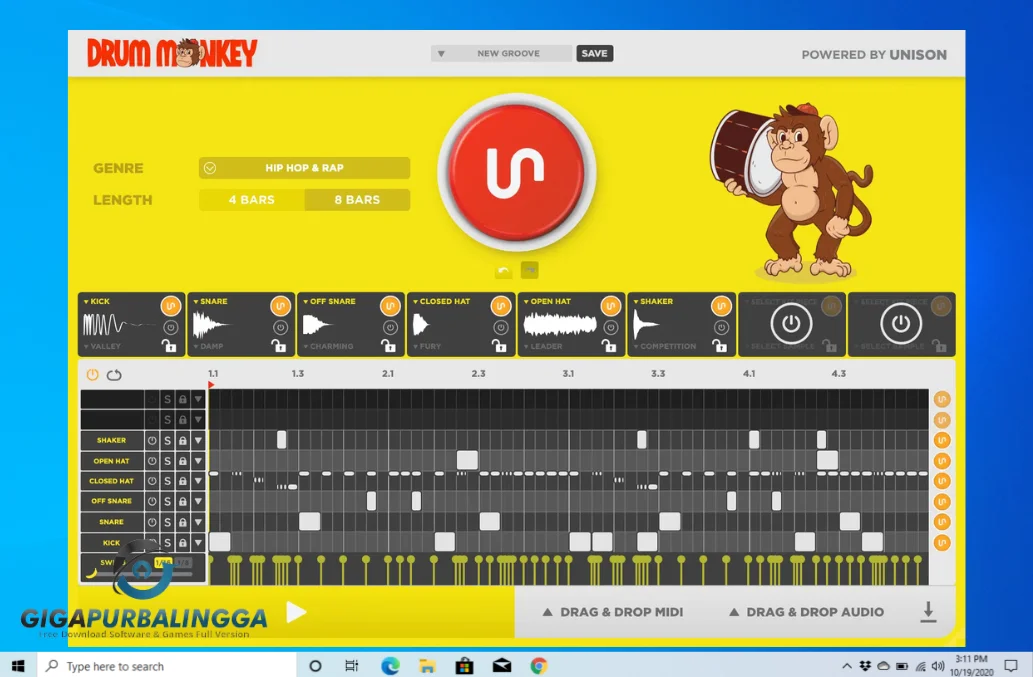Lock the Shaker sequencer row
1033x677 pixels.
coord(182,440)
